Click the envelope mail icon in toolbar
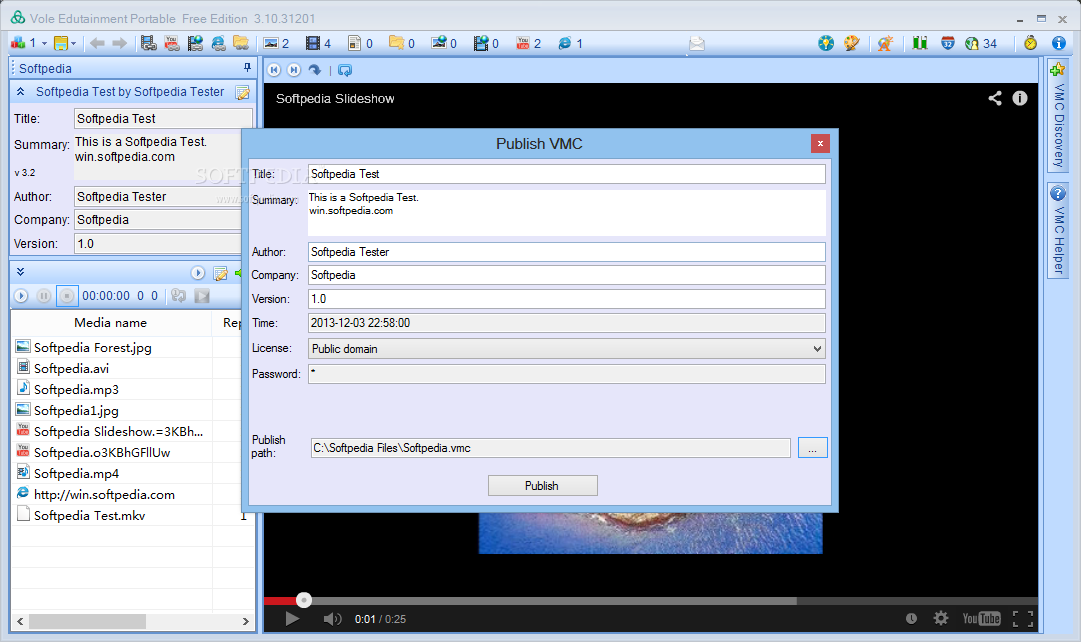 point(697,44)
